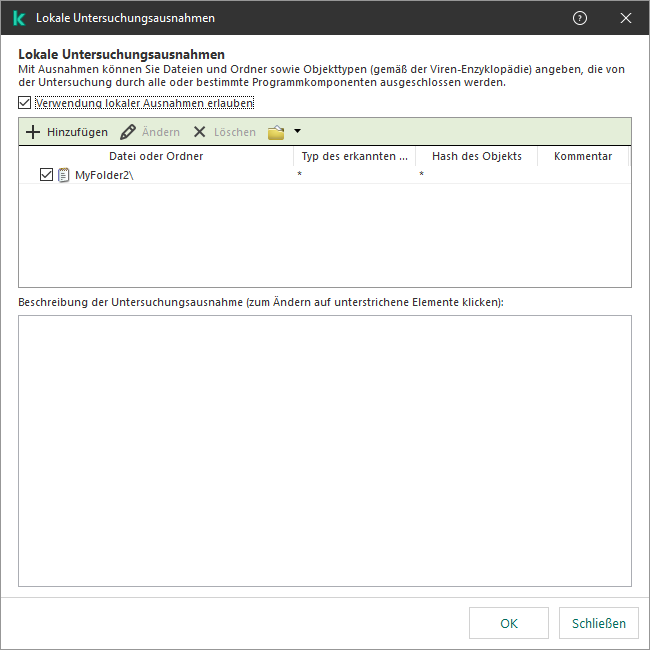Add a new exclusion with Hinzufügen

[66, 132]
